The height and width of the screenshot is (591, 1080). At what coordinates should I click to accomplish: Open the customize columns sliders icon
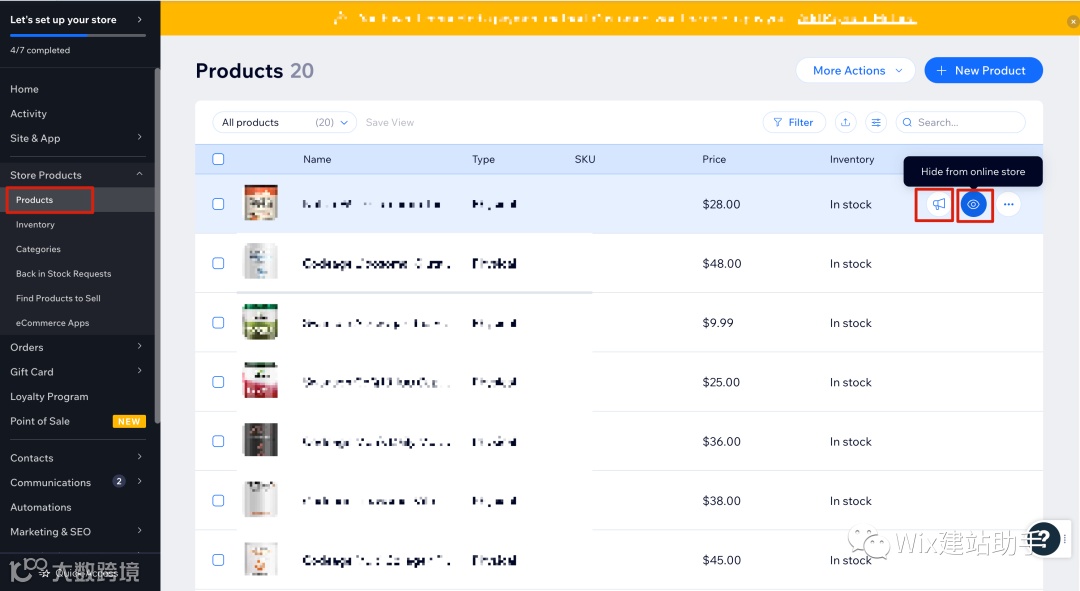pyautogui.click(x=876, y=122)
